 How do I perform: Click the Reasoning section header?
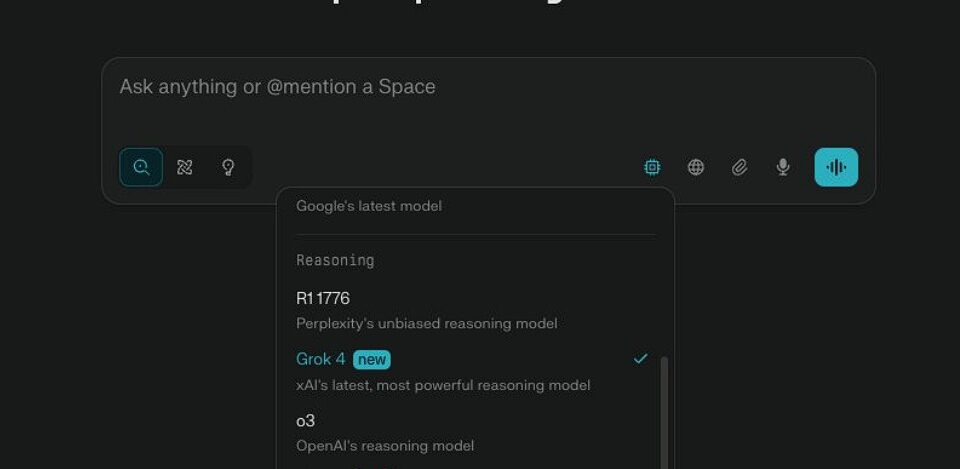pos(335,260)
